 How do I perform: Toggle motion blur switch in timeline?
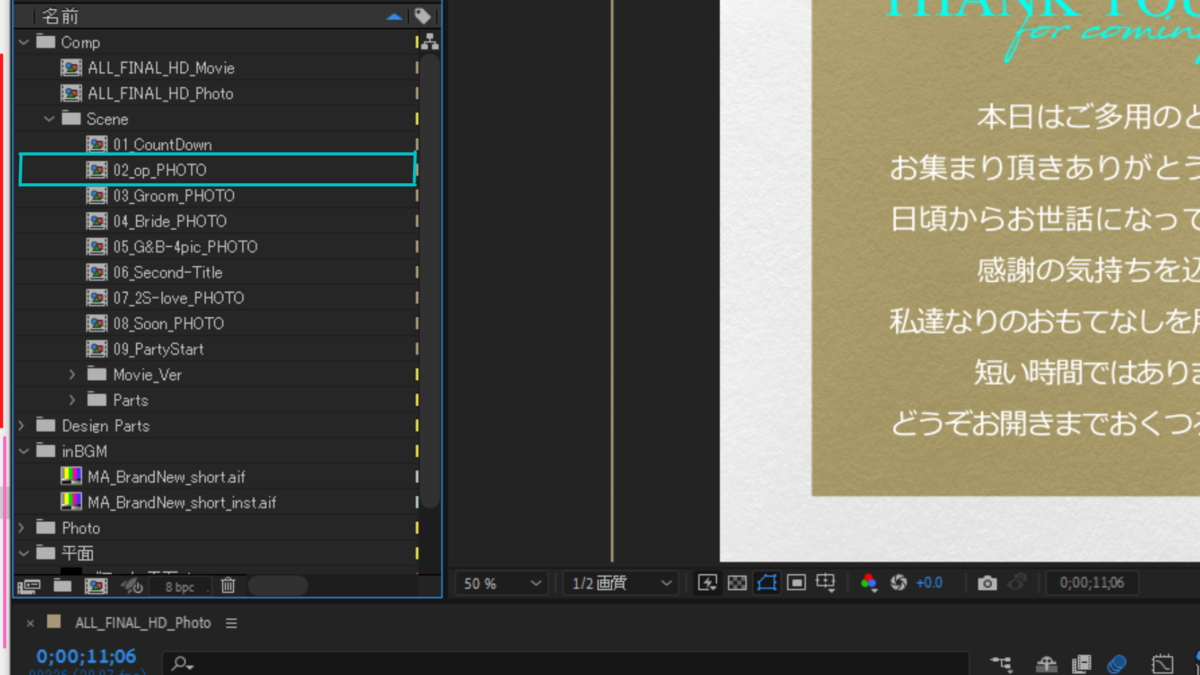(x=1117, y=664)
